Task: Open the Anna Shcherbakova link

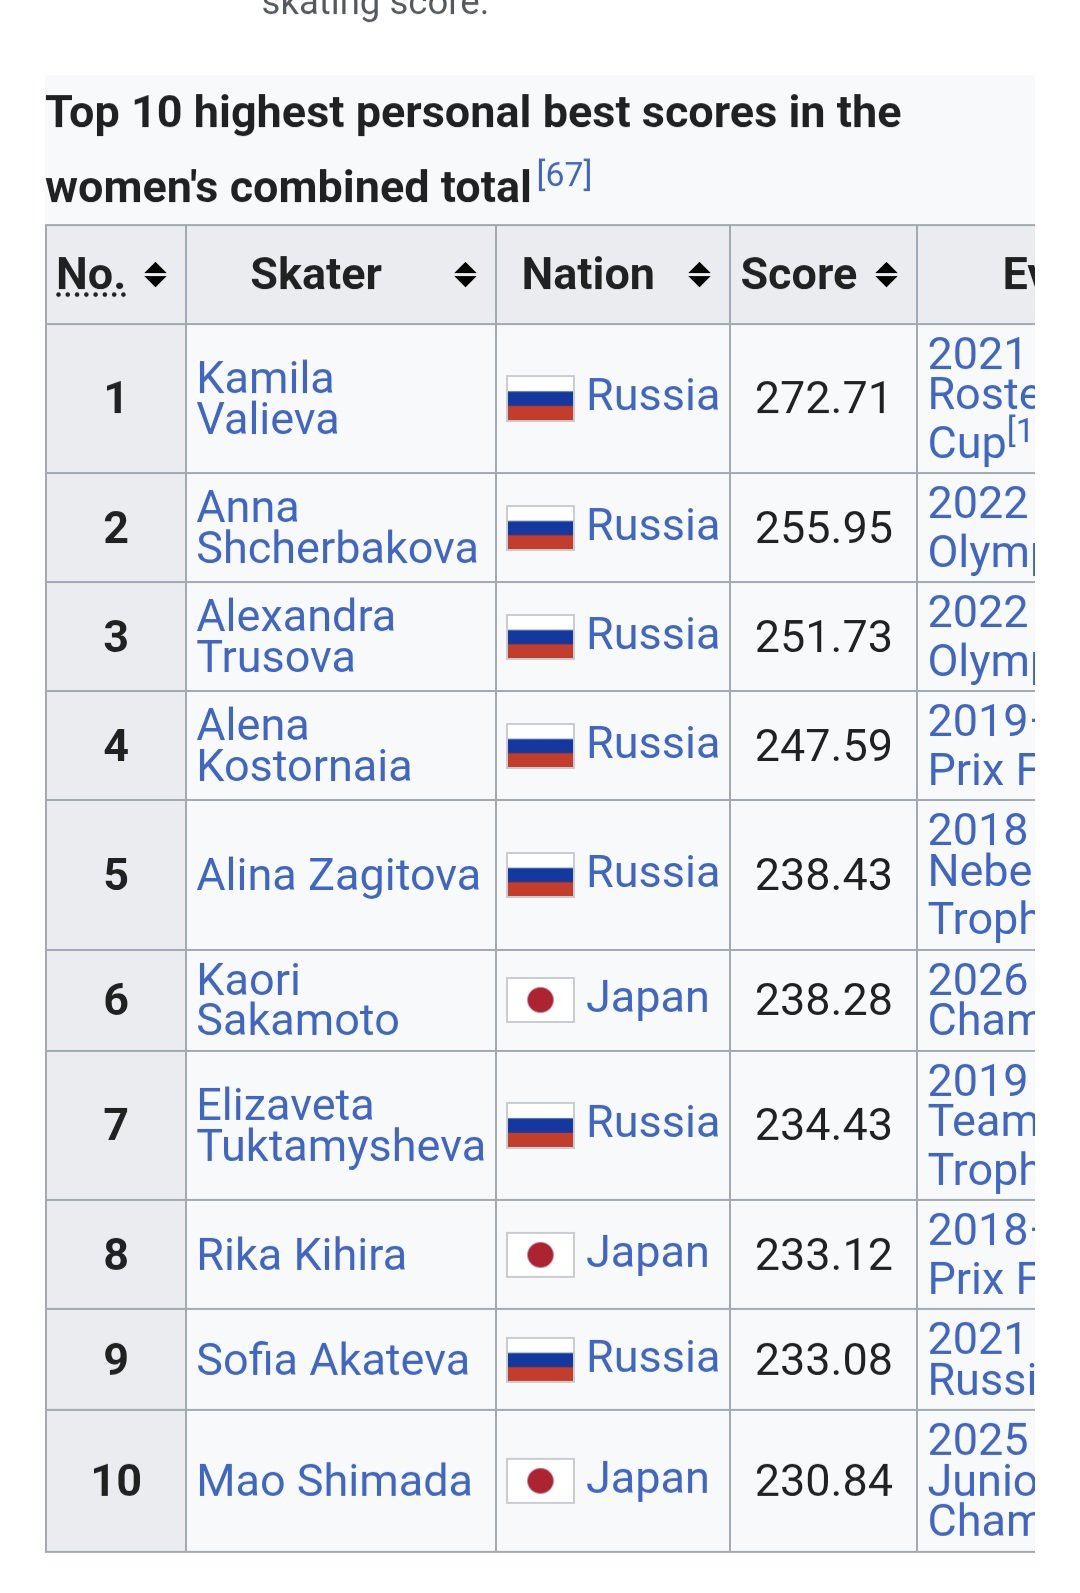Action: (336, 527)
